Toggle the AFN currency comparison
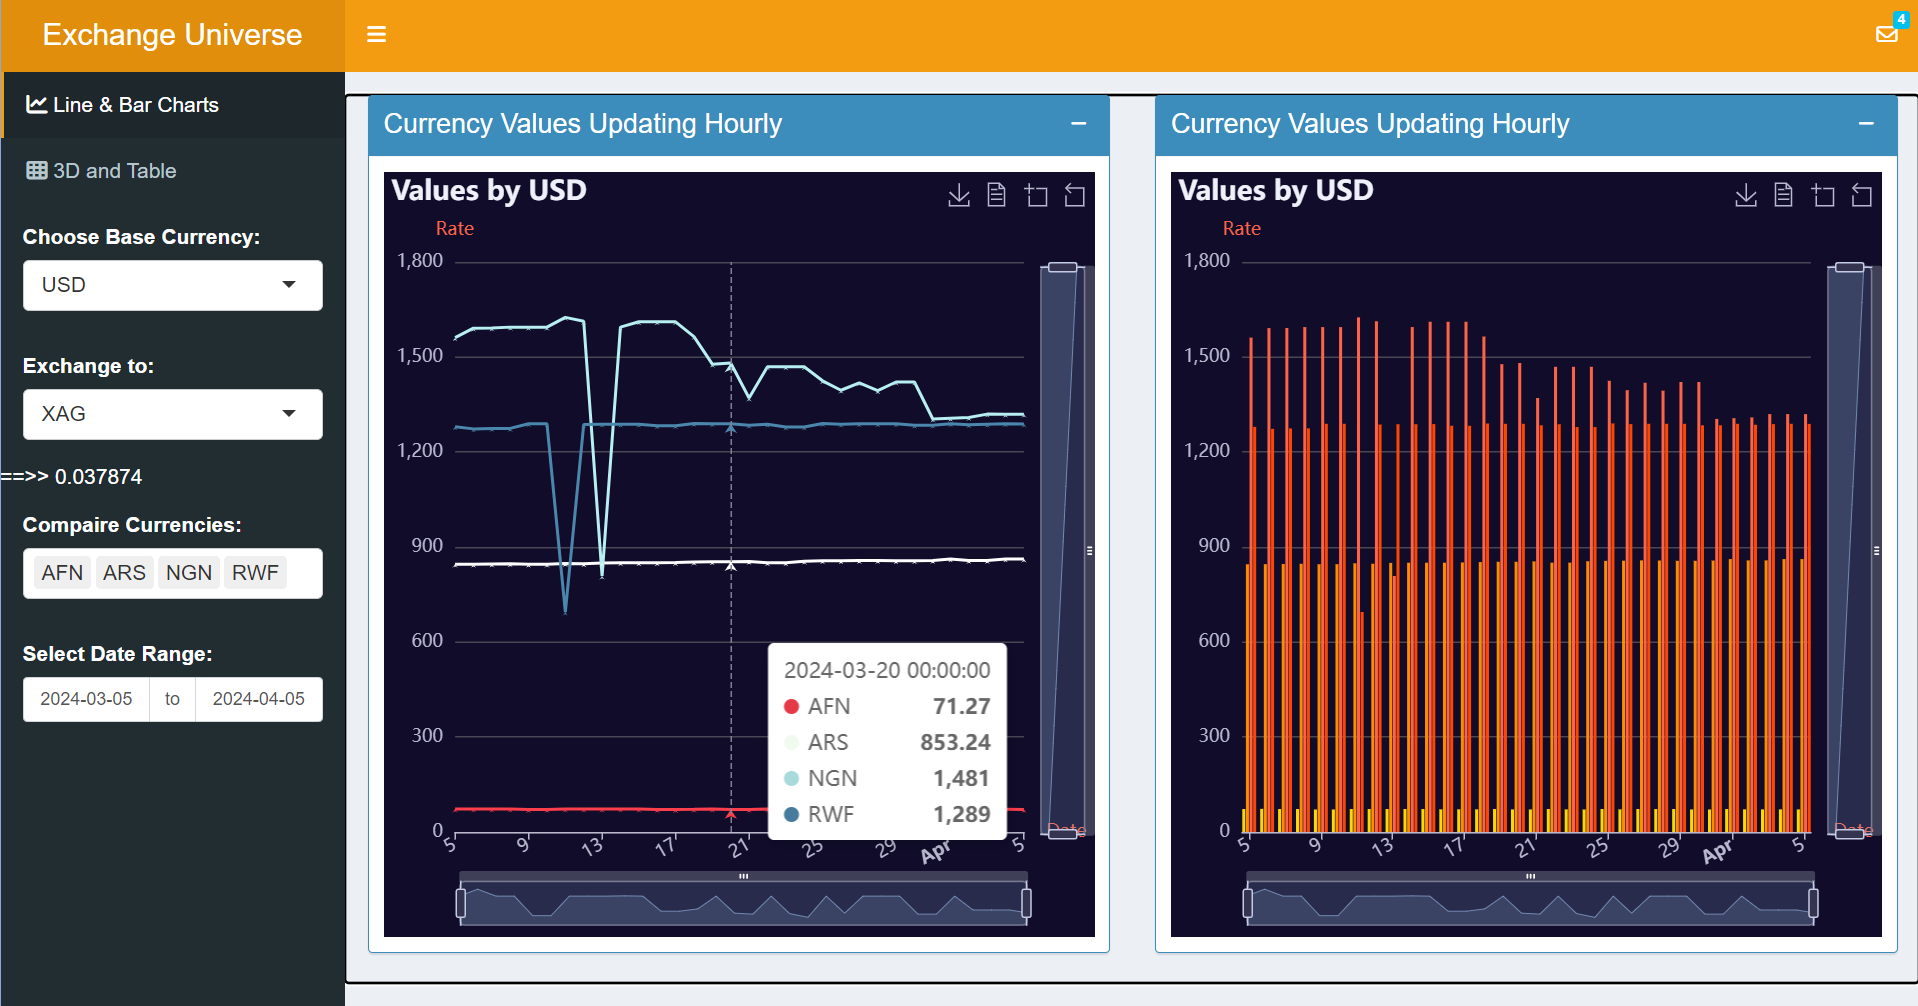Viewport: 1918px width, 1006px height. (61, 572)
